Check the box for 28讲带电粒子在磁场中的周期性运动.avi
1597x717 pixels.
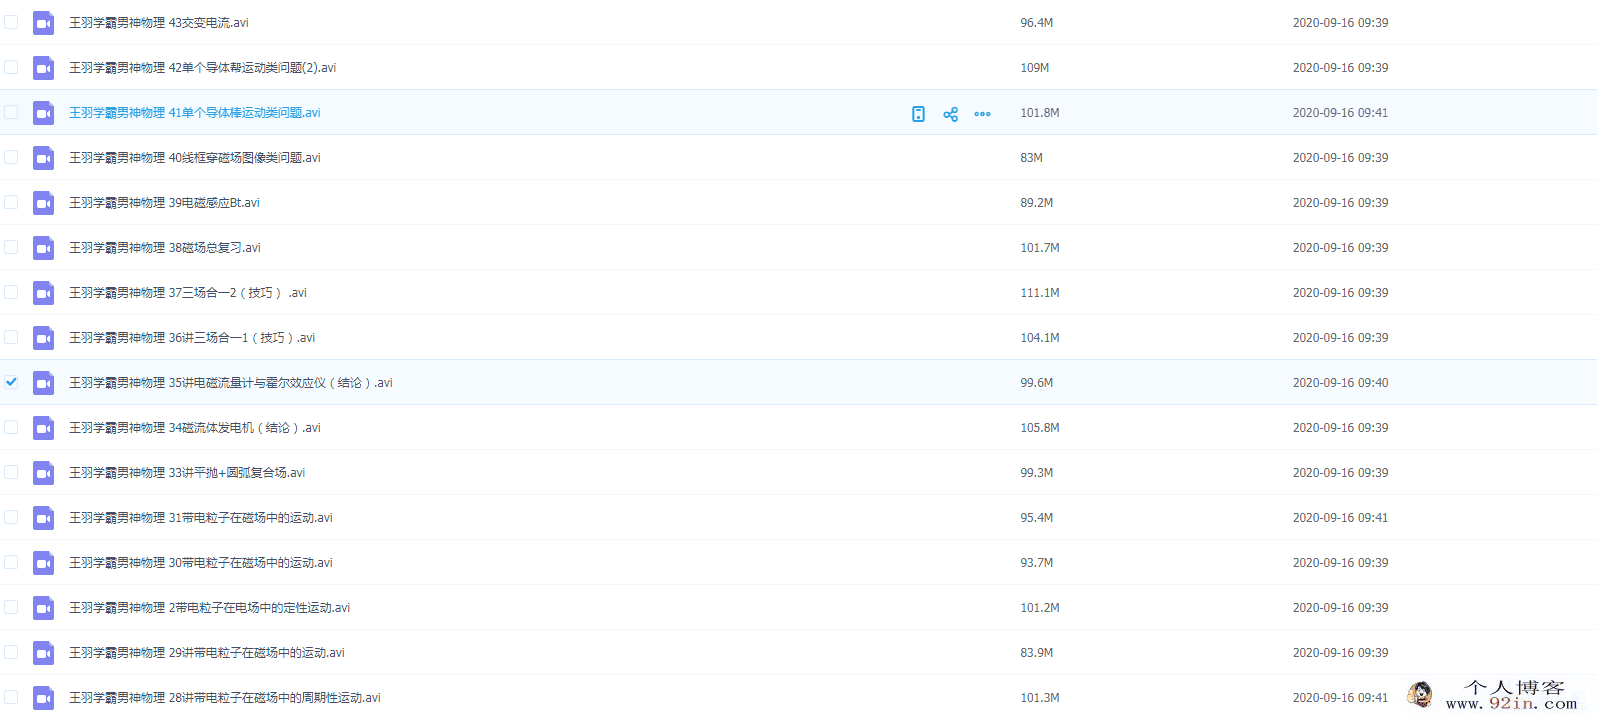tap(11, 697)
